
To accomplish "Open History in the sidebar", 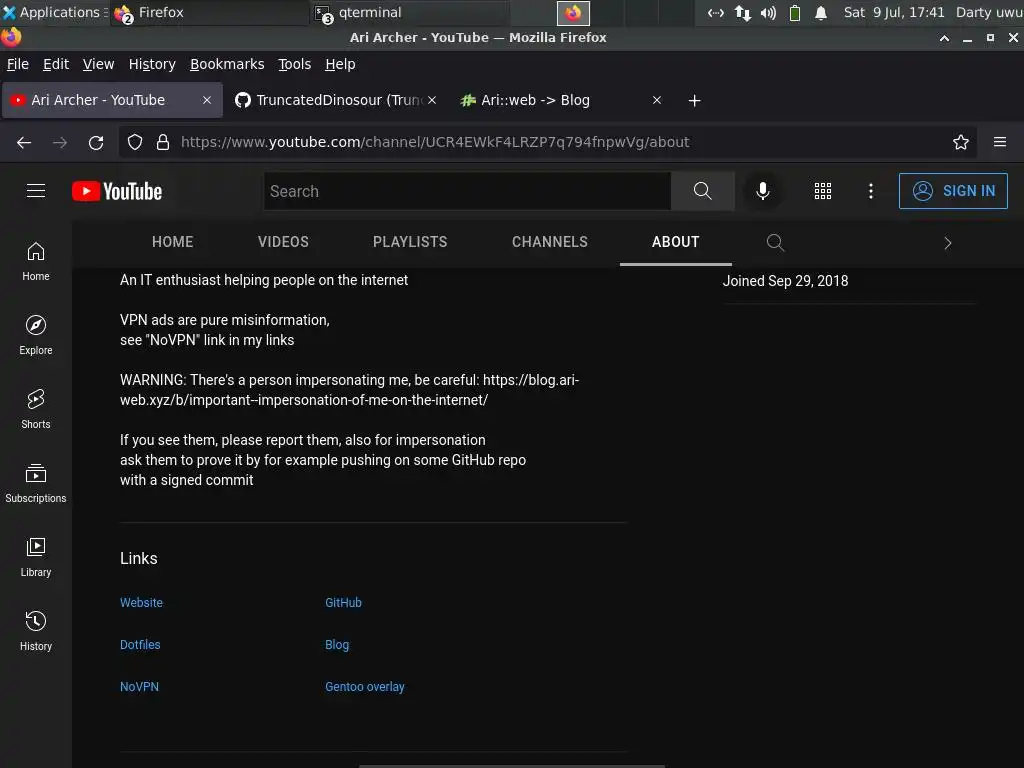I will (x=36, y=630).
